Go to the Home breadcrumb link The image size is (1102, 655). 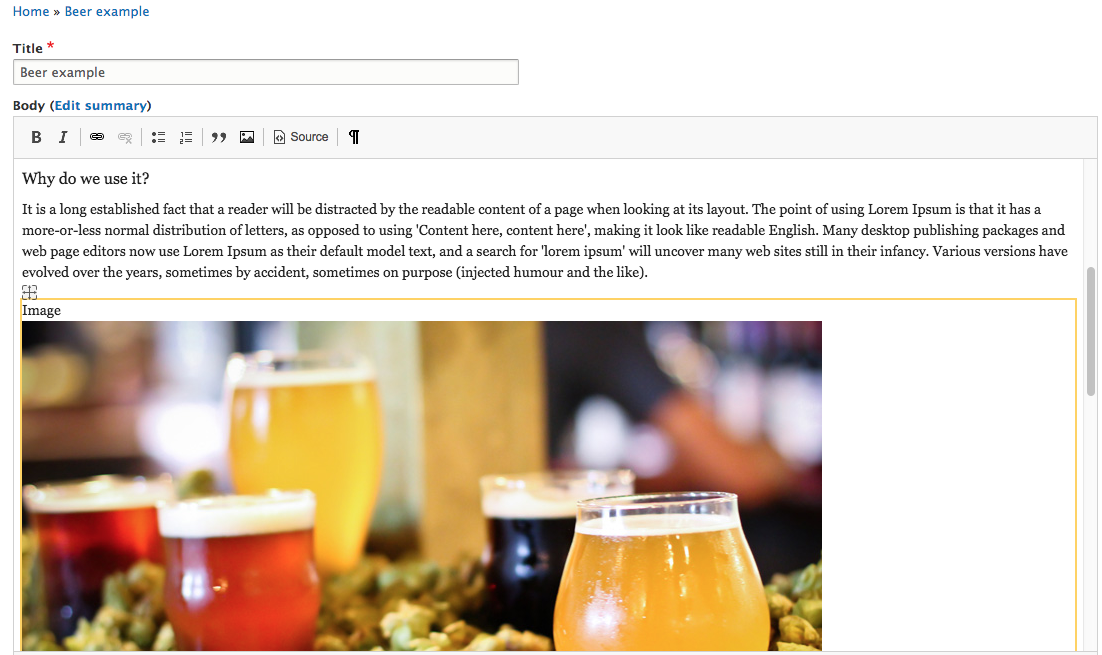click(x=31, y=11)
